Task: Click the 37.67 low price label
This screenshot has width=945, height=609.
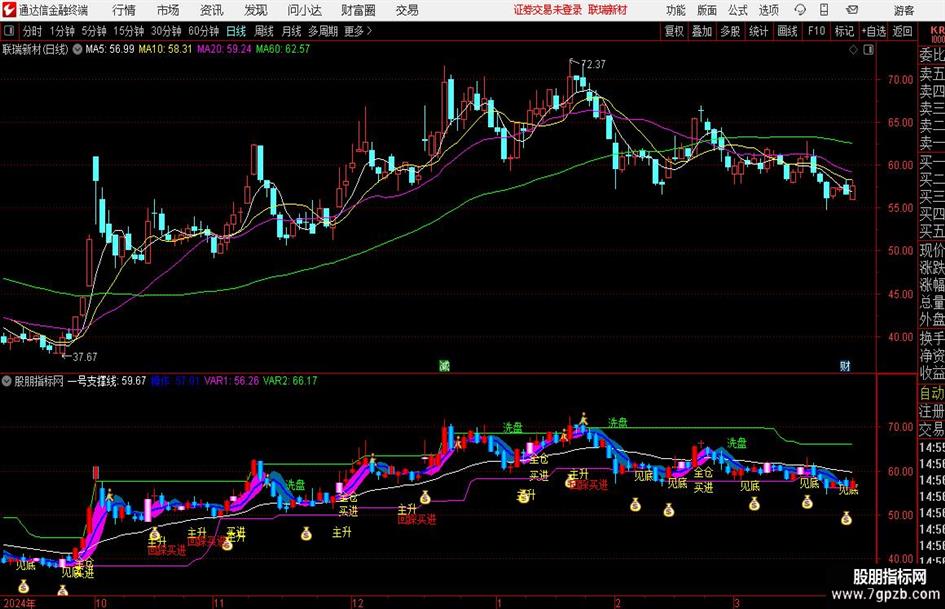Action: coord(85,357)
